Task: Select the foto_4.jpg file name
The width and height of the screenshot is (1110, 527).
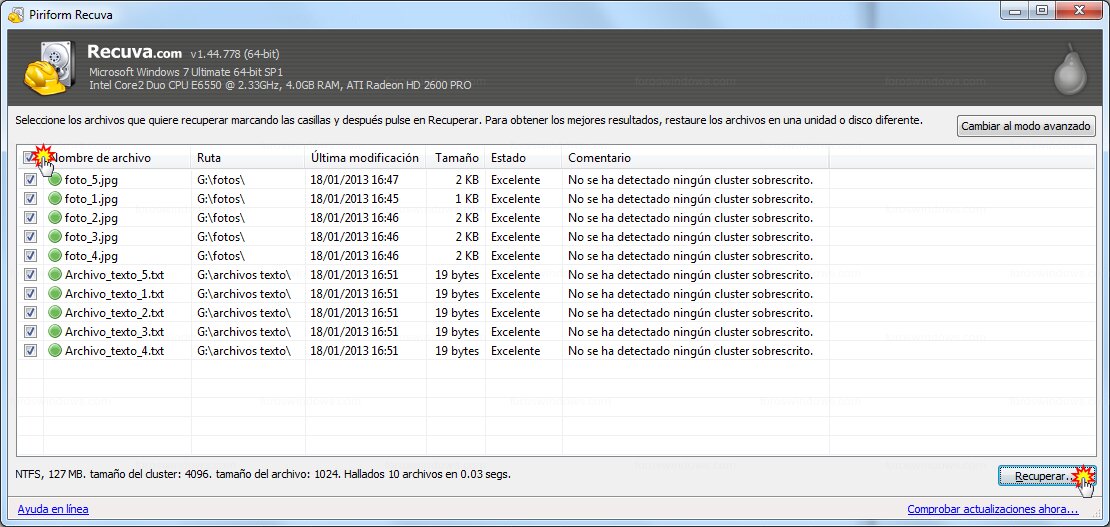Action: coord(91,256)
